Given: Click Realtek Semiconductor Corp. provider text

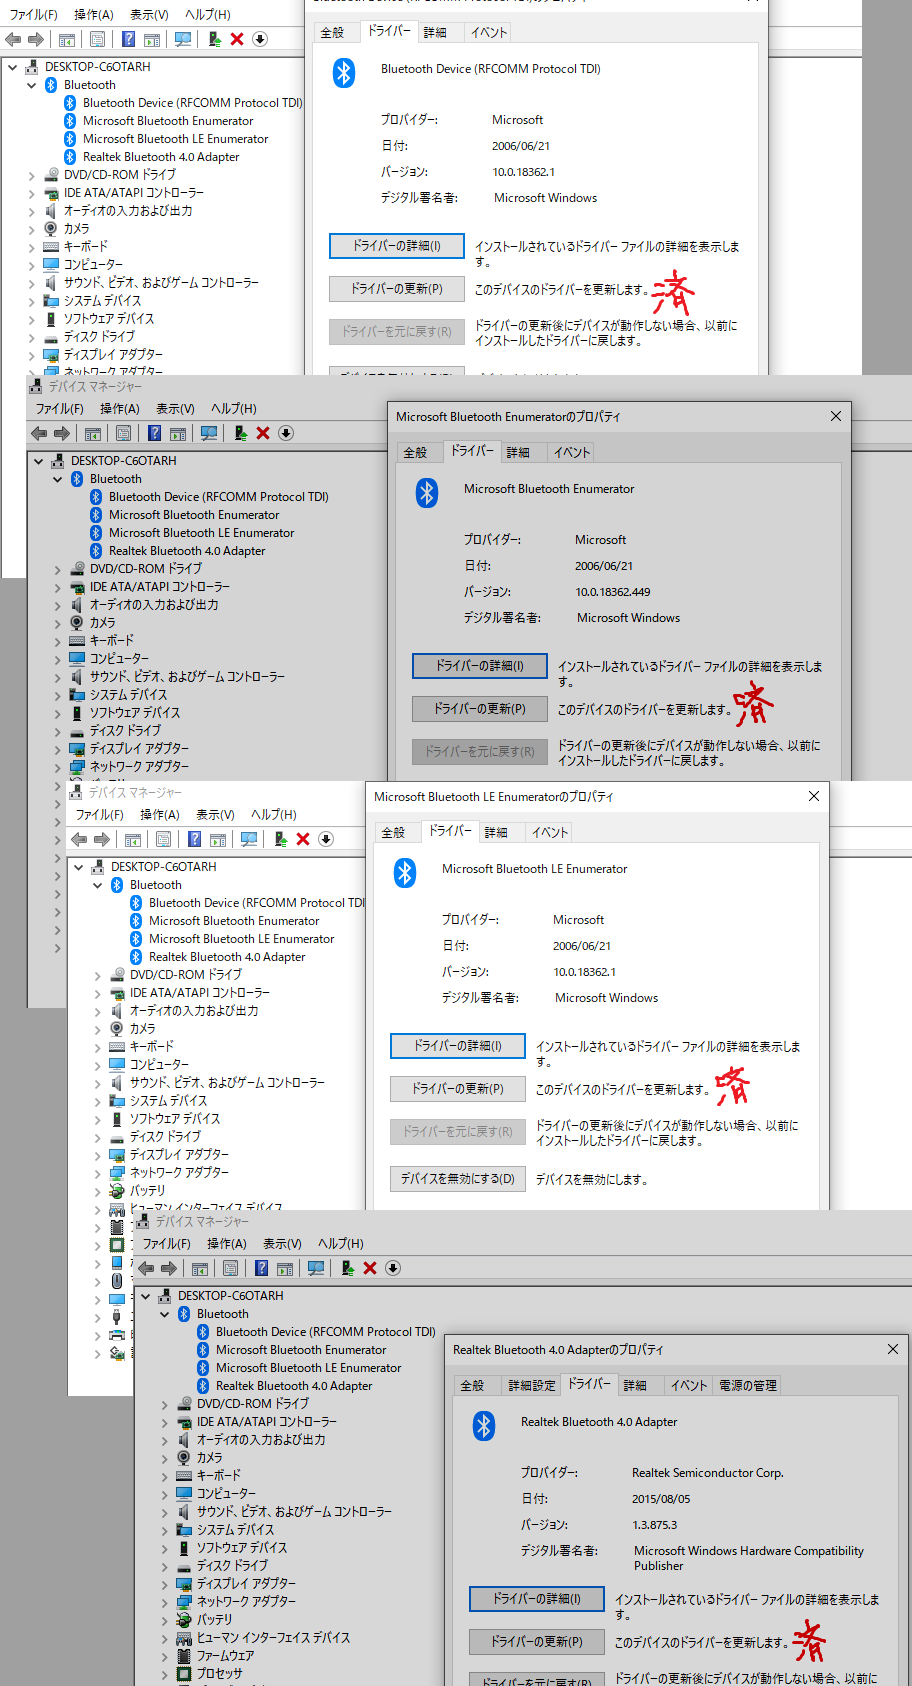Looking at the screenshot, I should click(x=707, y=1473).
